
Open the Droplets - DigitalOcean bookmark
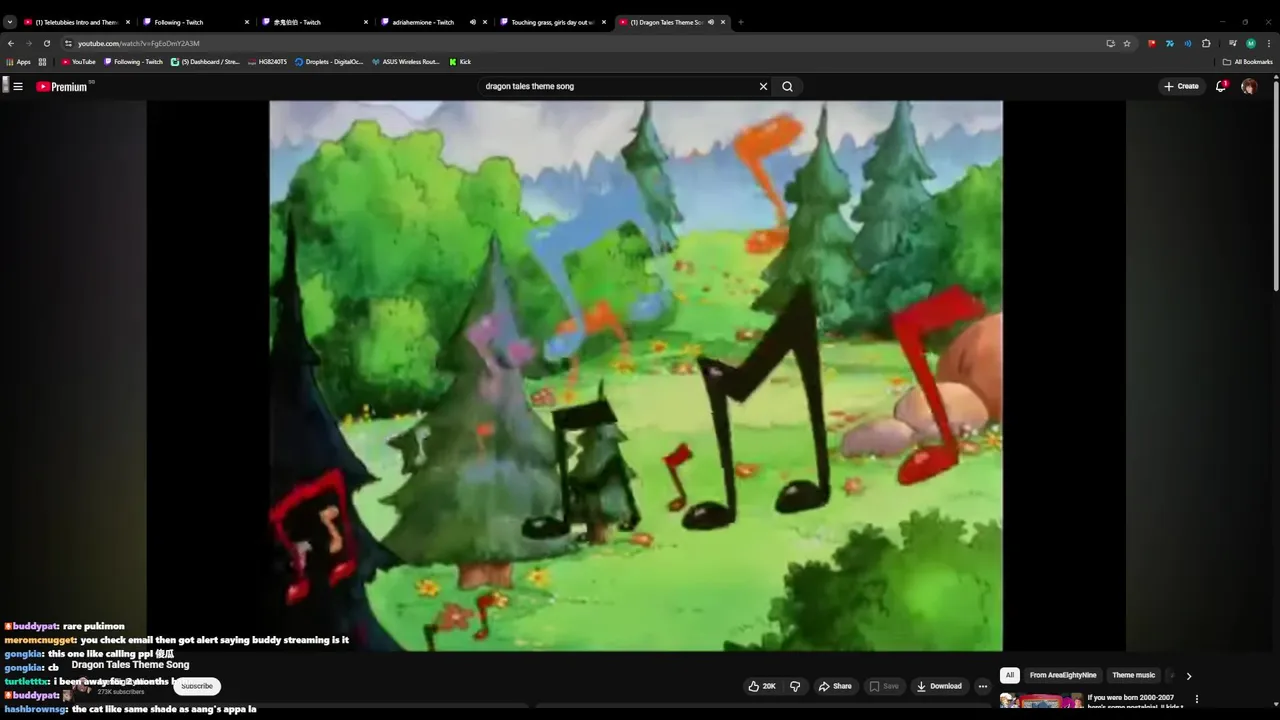point(329,62)
